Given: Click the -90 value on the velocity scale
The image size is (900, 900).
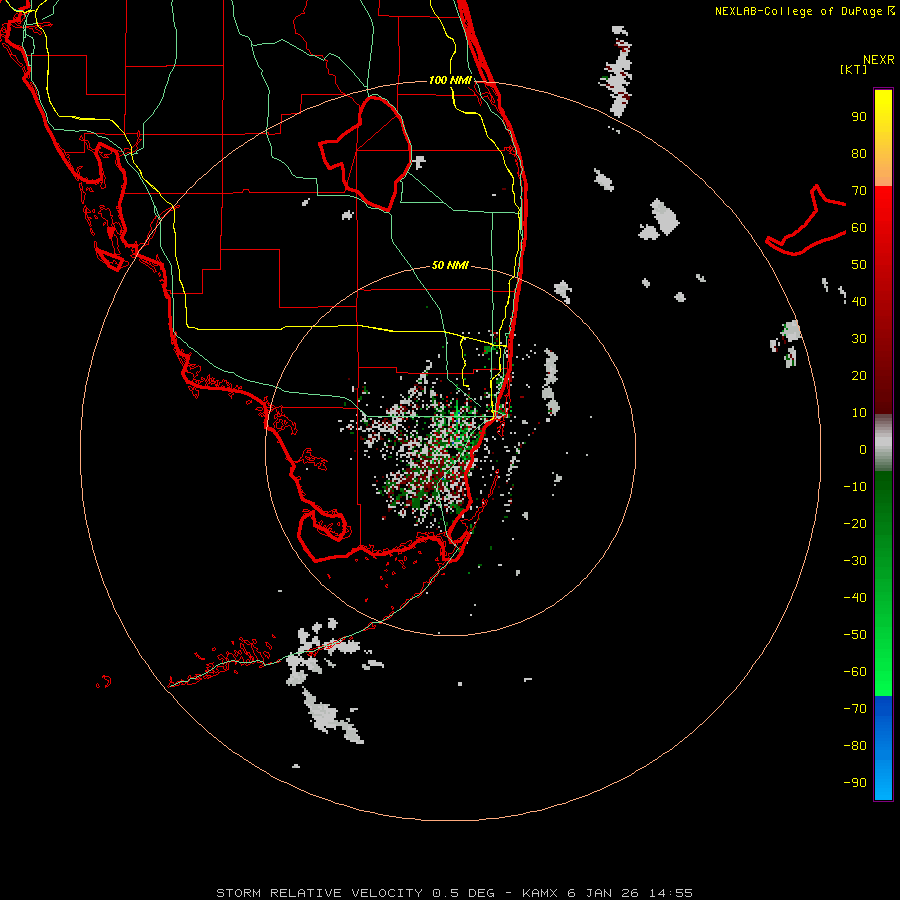Looking at the screenshot, I should click(x=855, y=783).
